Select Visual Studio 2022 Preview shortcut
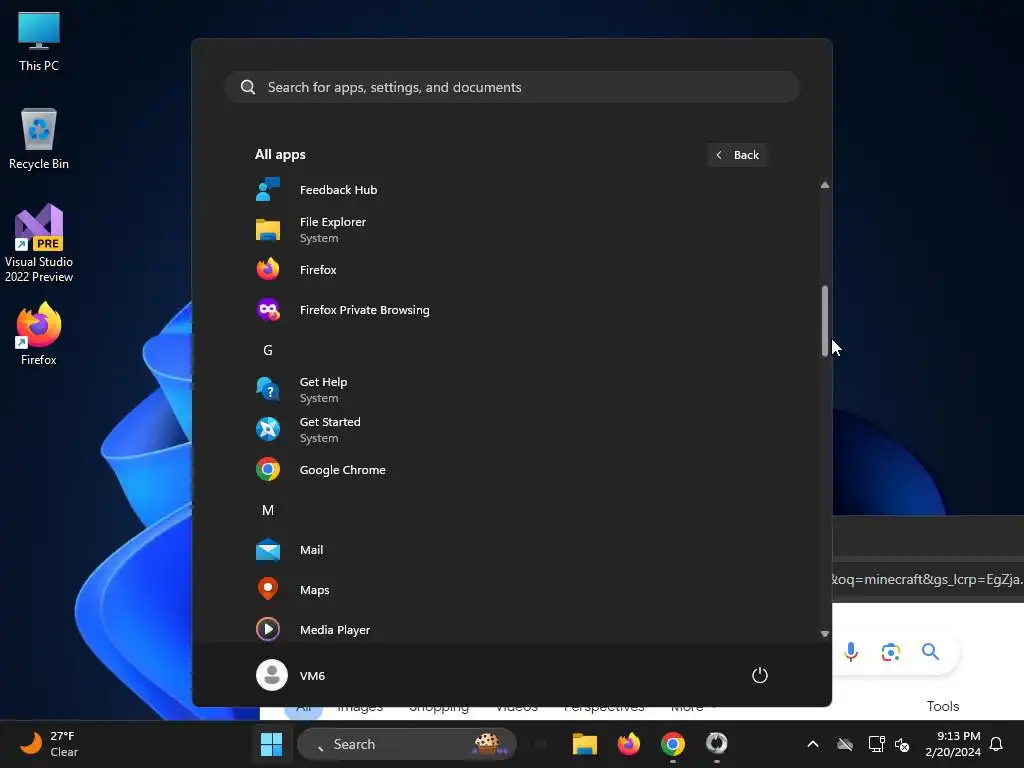This screenshot has width=1024, height=768. pyautogui.click(x=39, y=243)
